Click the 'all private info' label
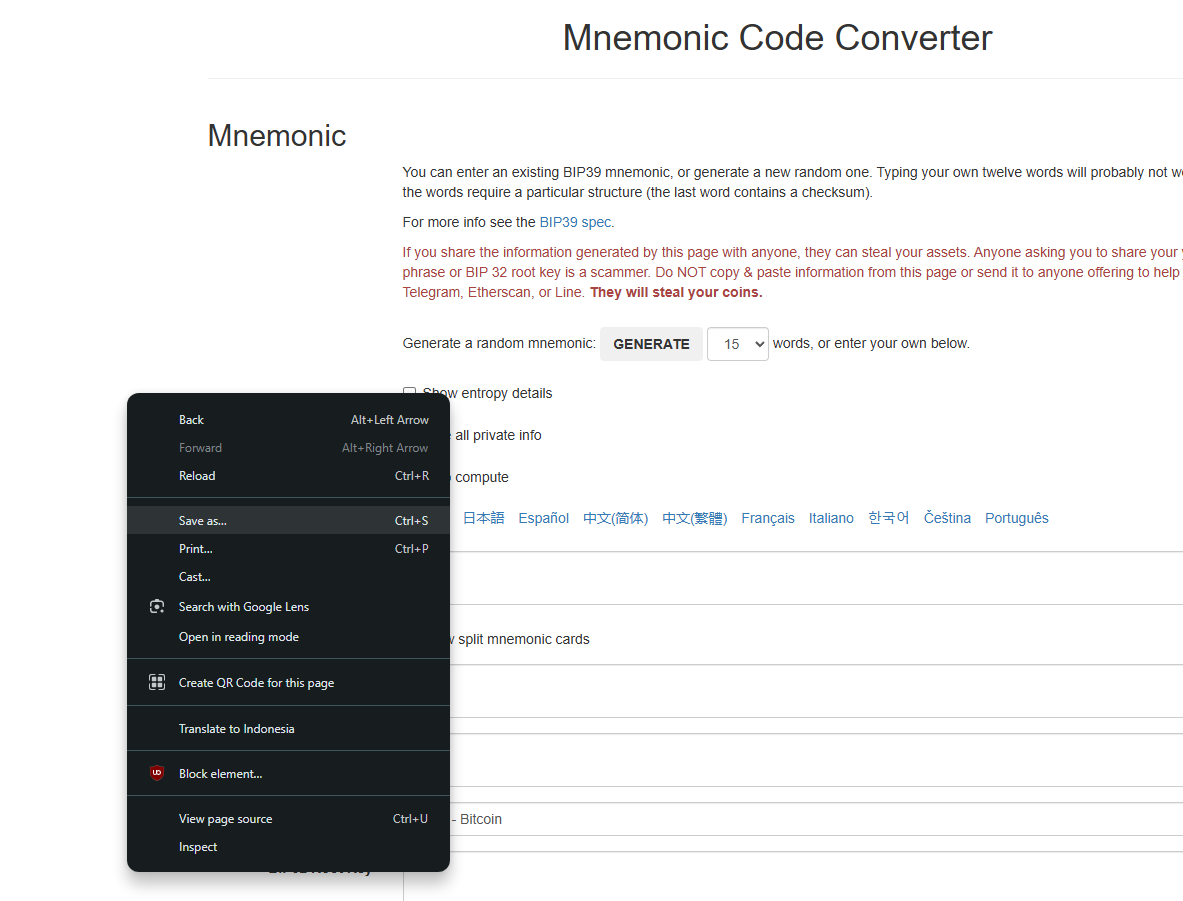Viewport: 1183px width, 901px height. (498, 435)
